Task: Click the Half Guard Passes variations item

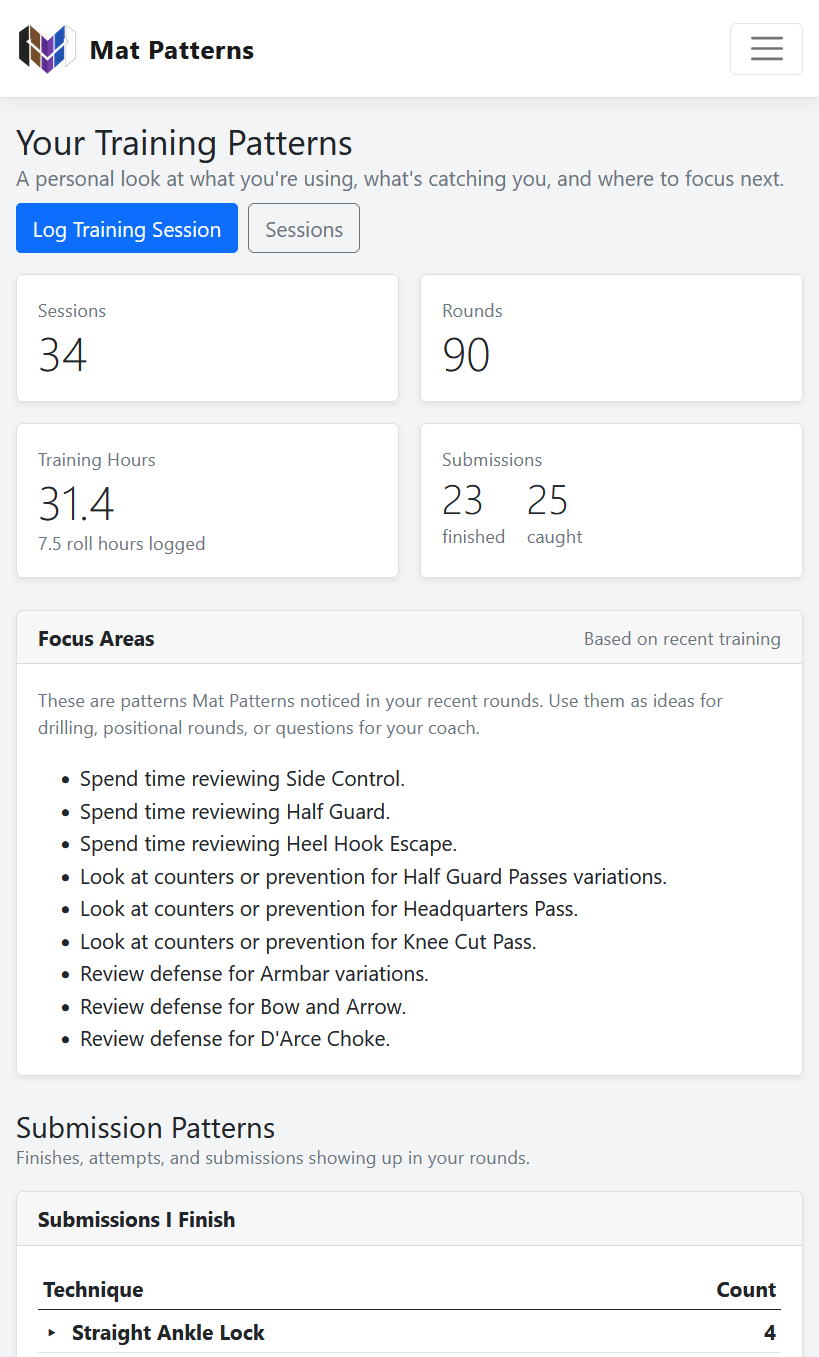Action: (373, 876)
